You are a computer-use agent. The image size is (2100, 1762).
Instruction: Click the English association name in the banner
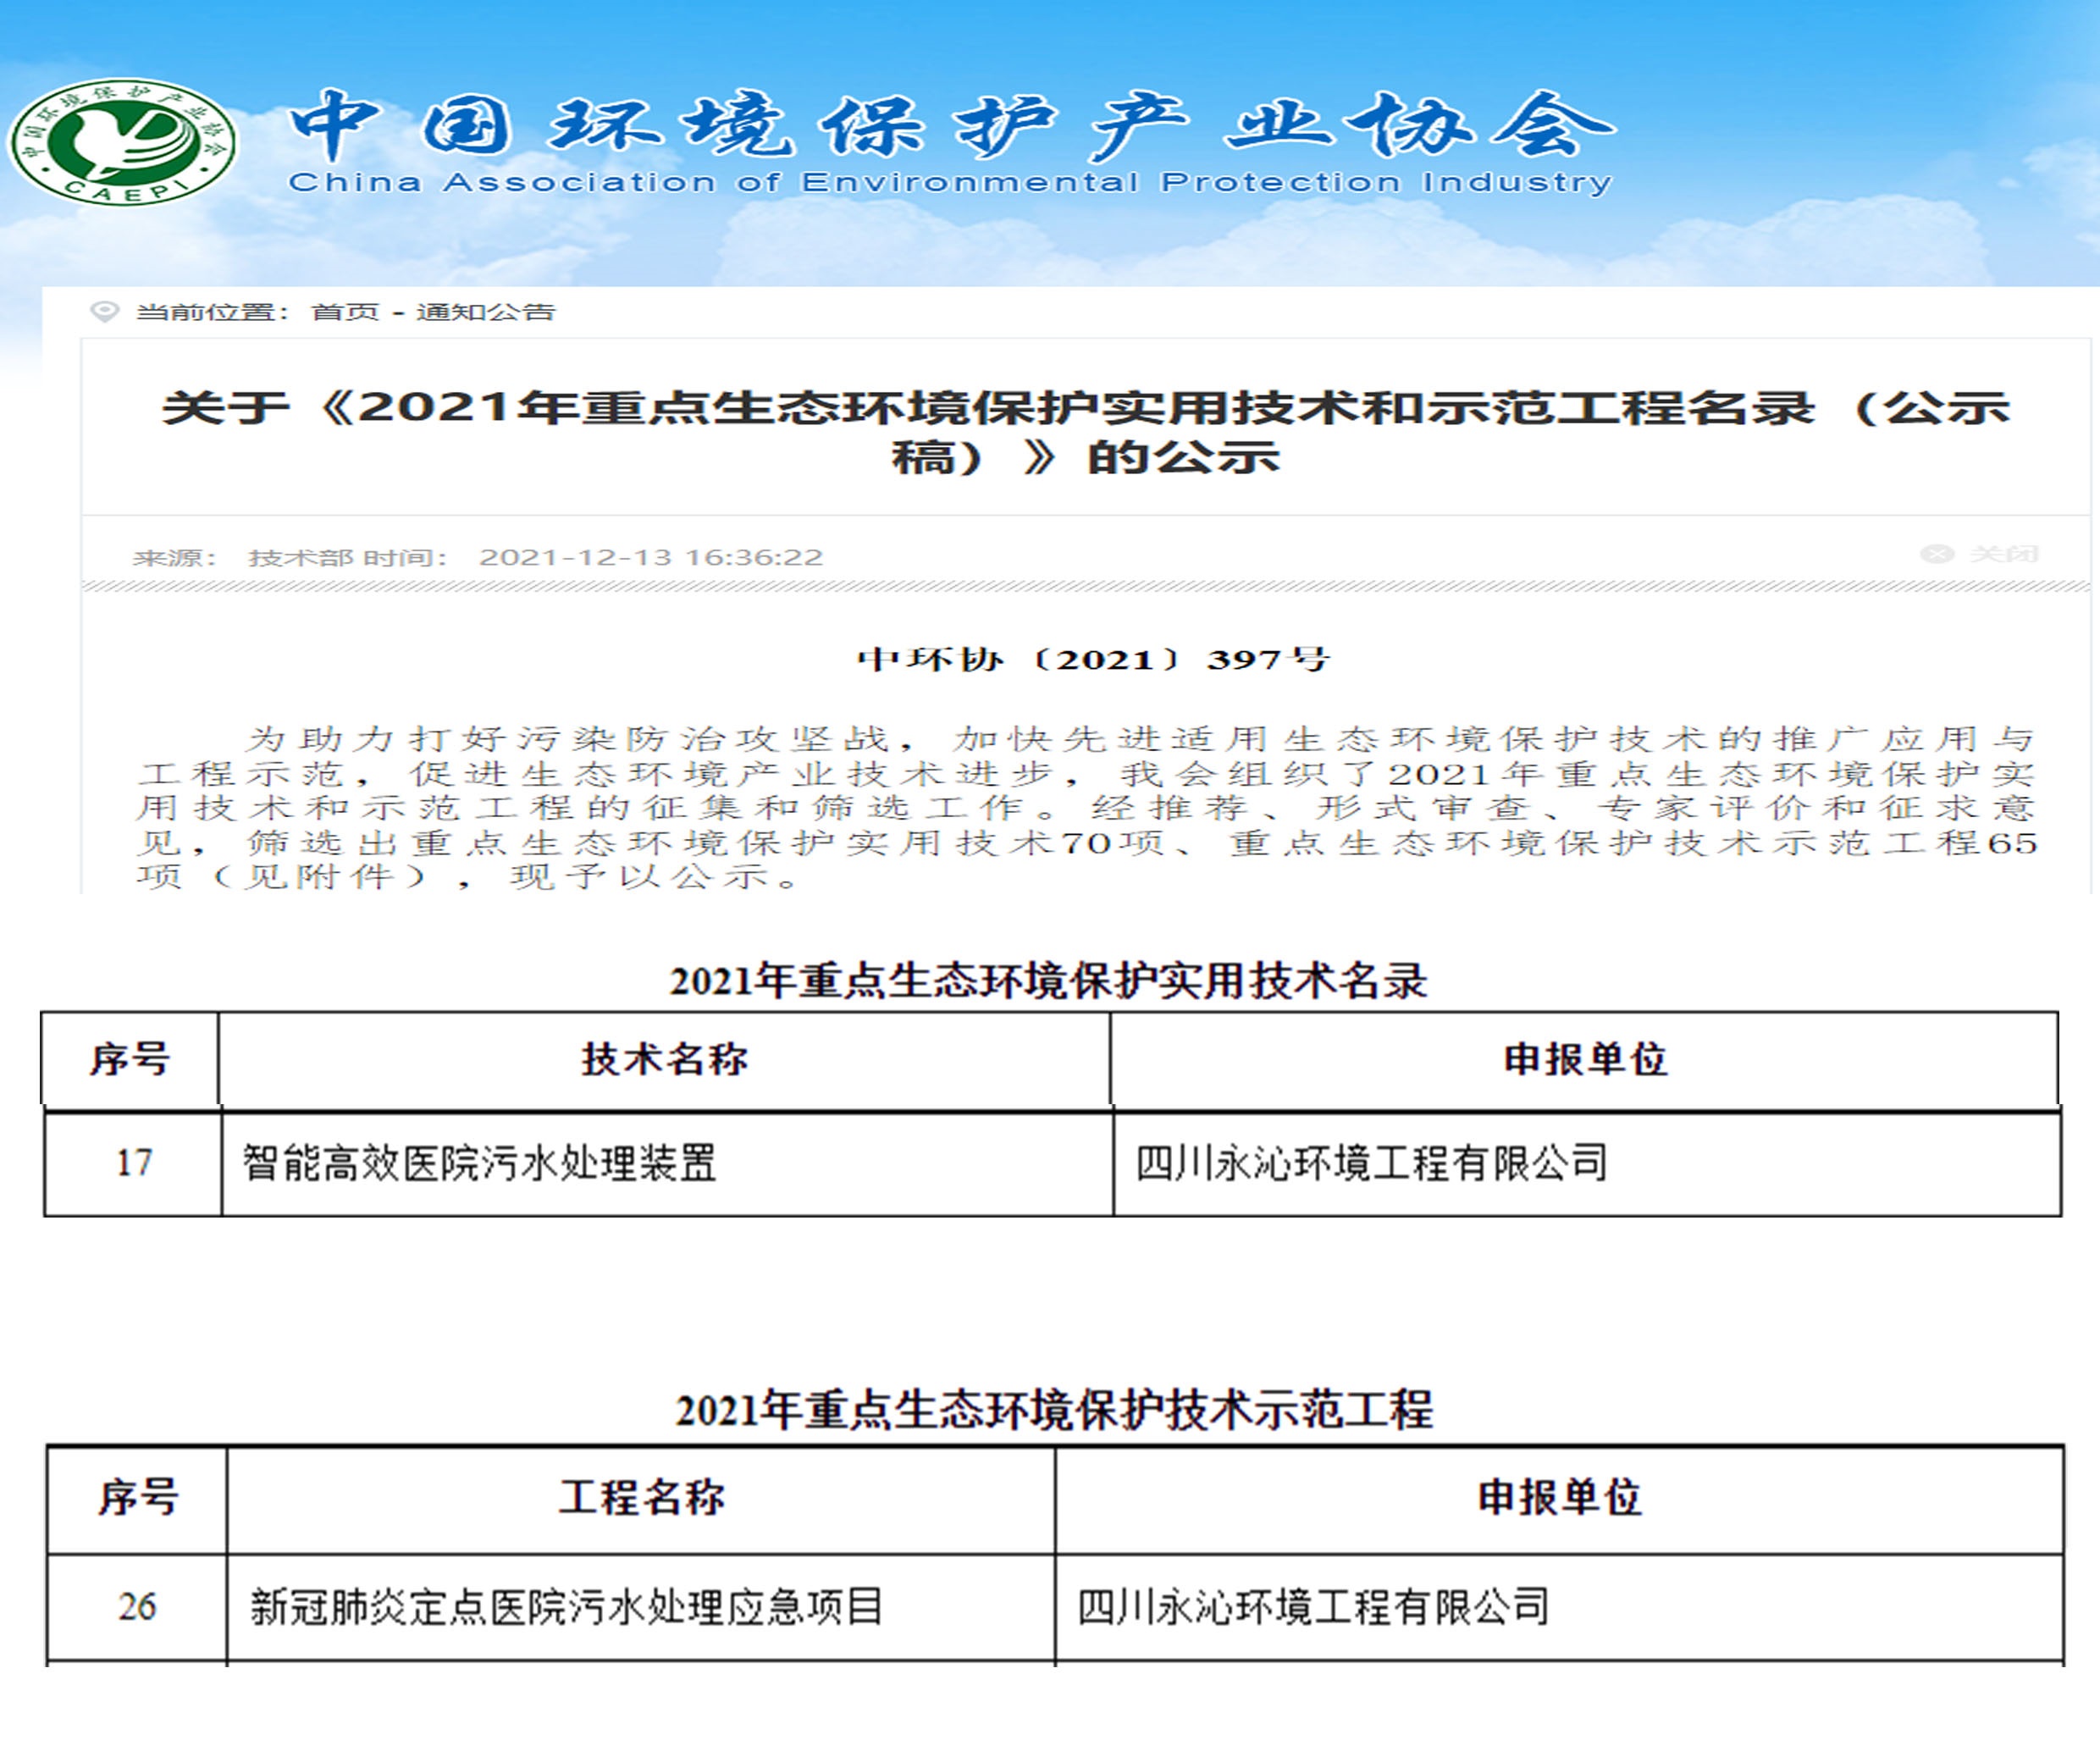point(950,183)
